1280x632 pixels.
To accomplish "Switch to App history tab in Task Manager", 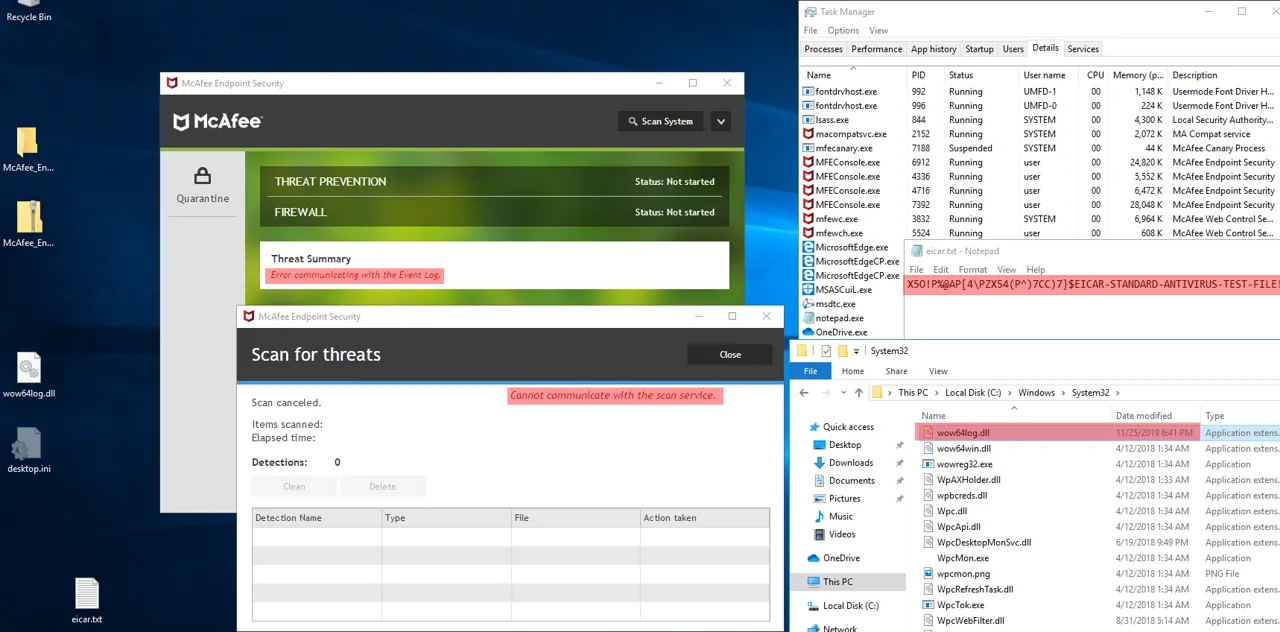I will [x=933, y=49].
